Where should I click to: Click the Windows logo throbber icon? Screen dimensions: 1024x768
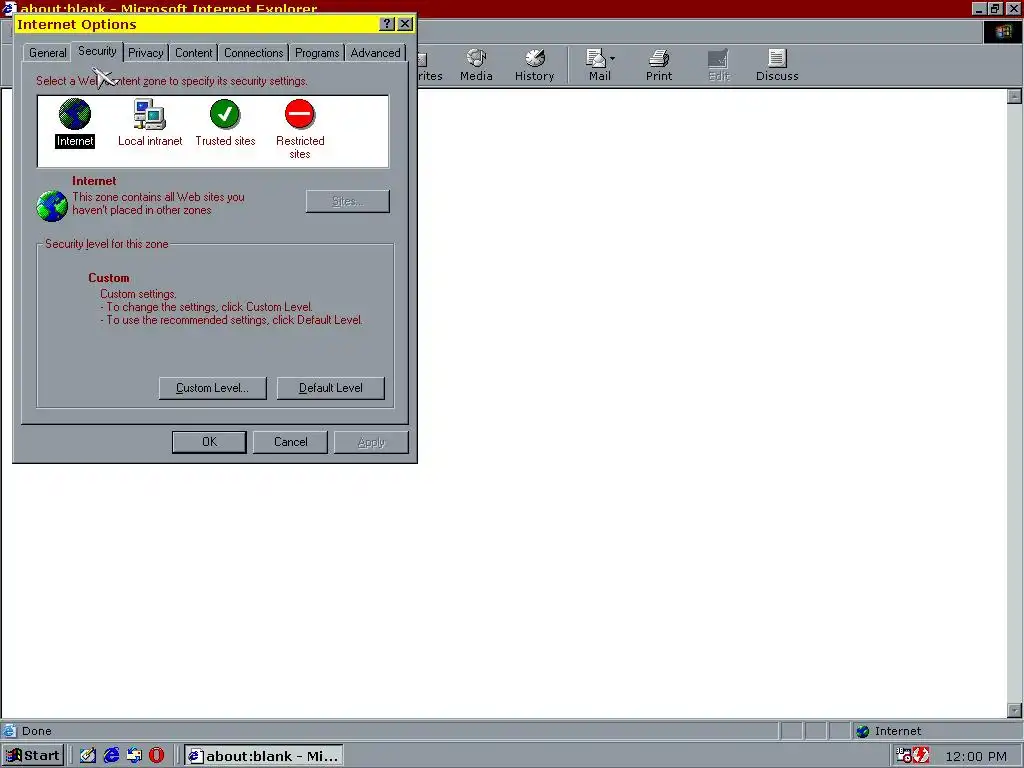pos(1002,32)
